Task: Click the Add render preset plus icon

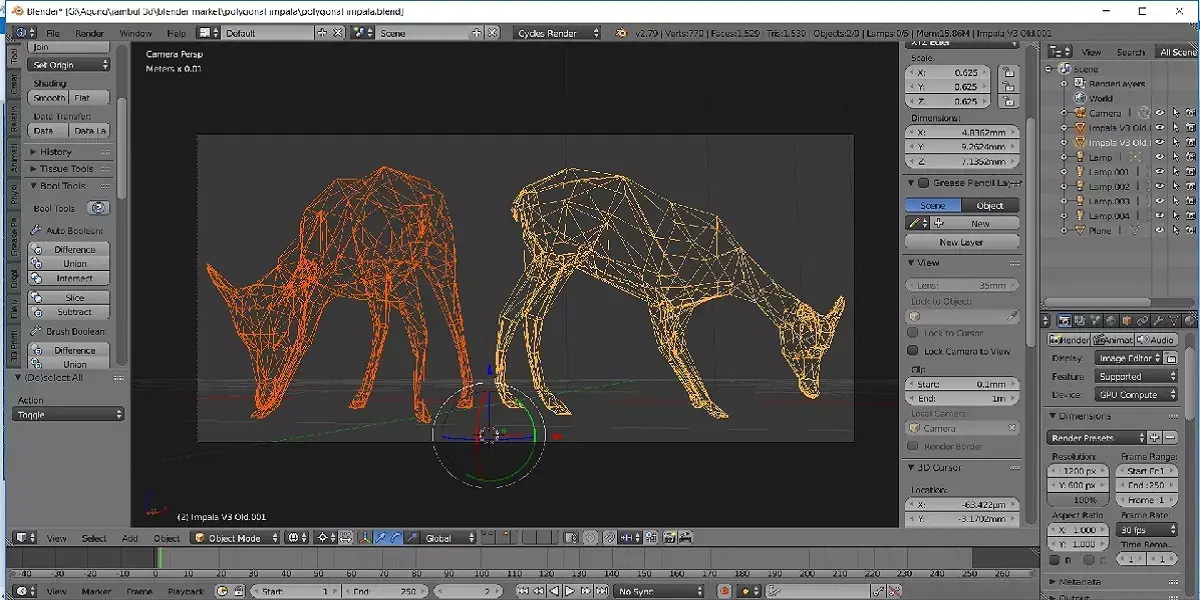Action: click(x=1154, y=437)
